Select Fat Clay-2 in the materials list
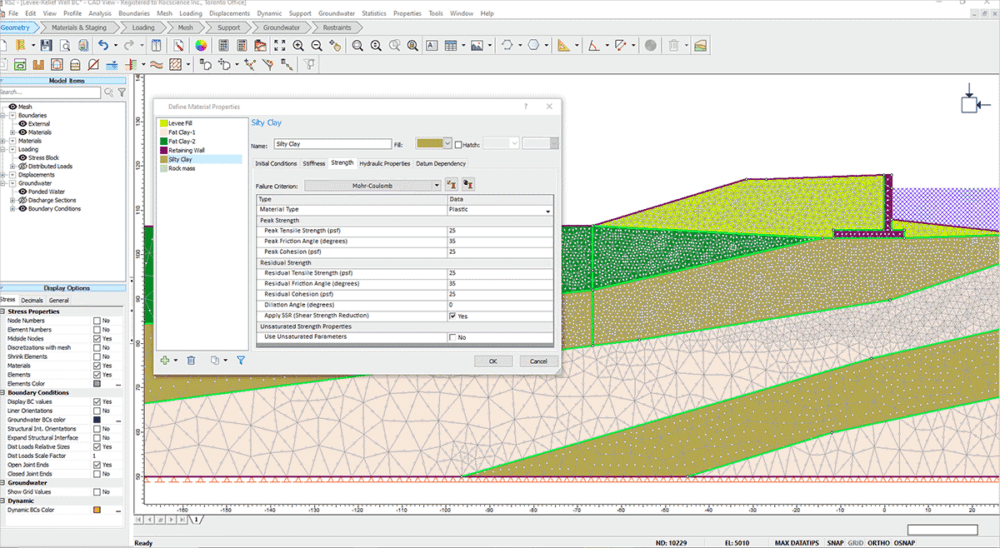The image size is (1000, 548). [x=182, y=141]
